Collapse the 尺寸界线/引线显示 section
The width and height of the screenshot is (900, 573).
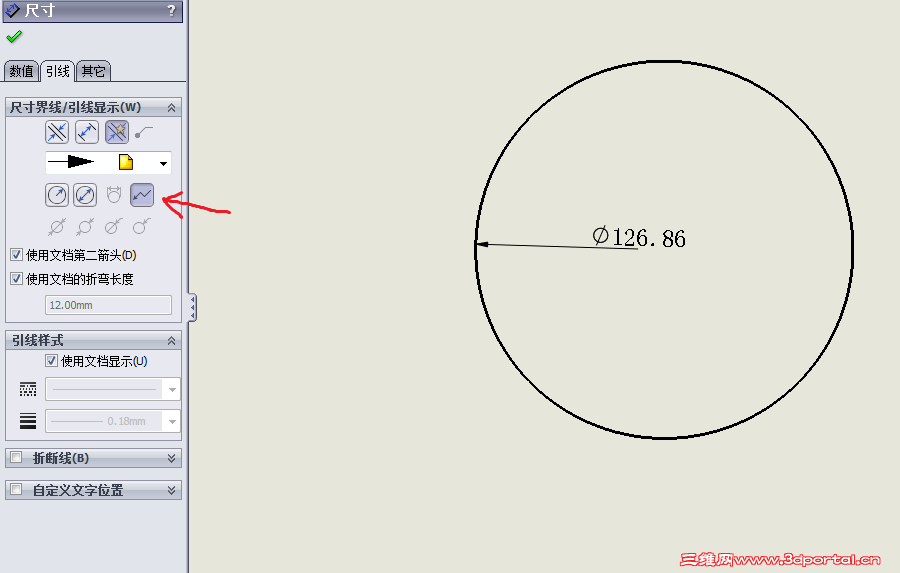coord(171,107)
